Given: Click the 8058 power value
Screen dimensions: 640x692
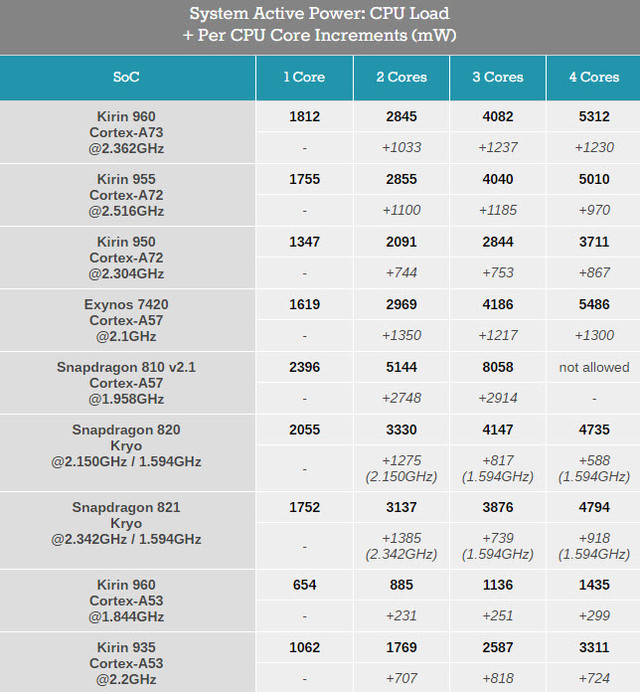Looking at the screenshot, I should [498, 367].
